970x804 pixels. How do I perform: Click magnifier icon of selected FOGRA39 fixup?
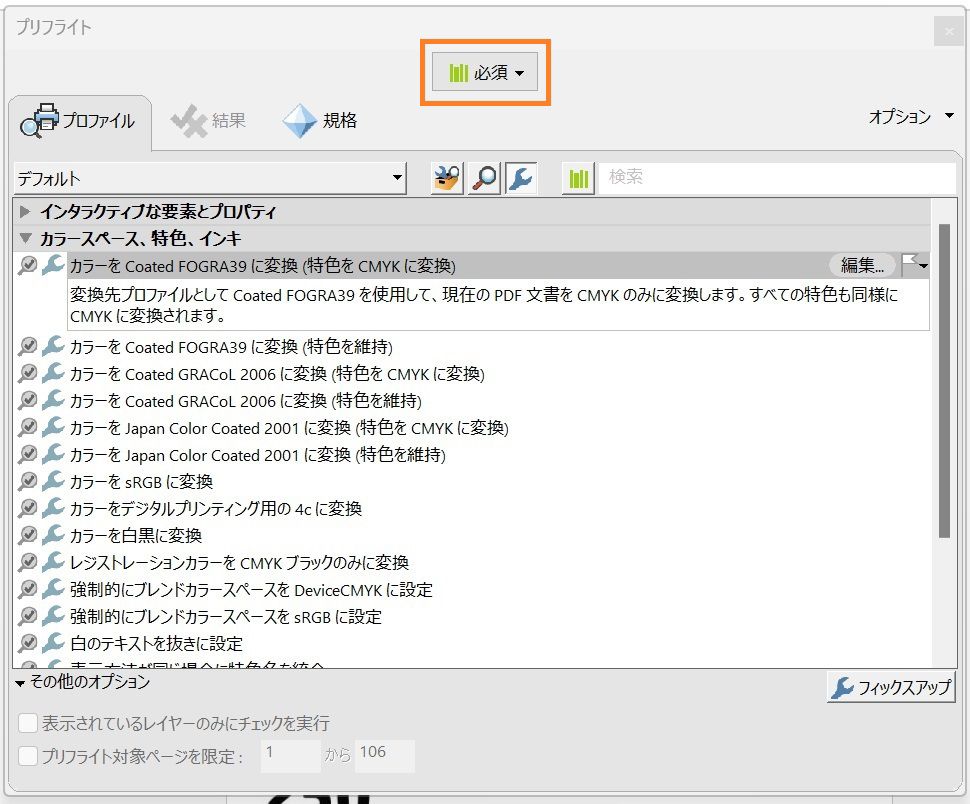click(28, 265)
